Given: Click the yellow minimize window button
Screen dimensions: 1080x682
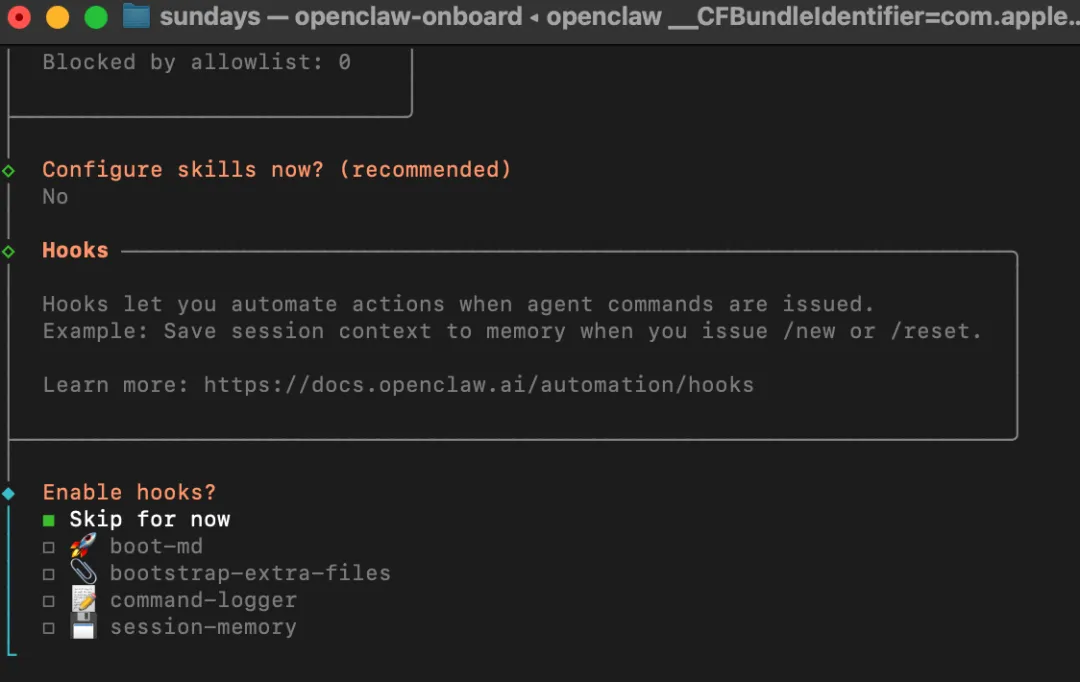Looking at the screenshot, I should (x=58, y=17).
